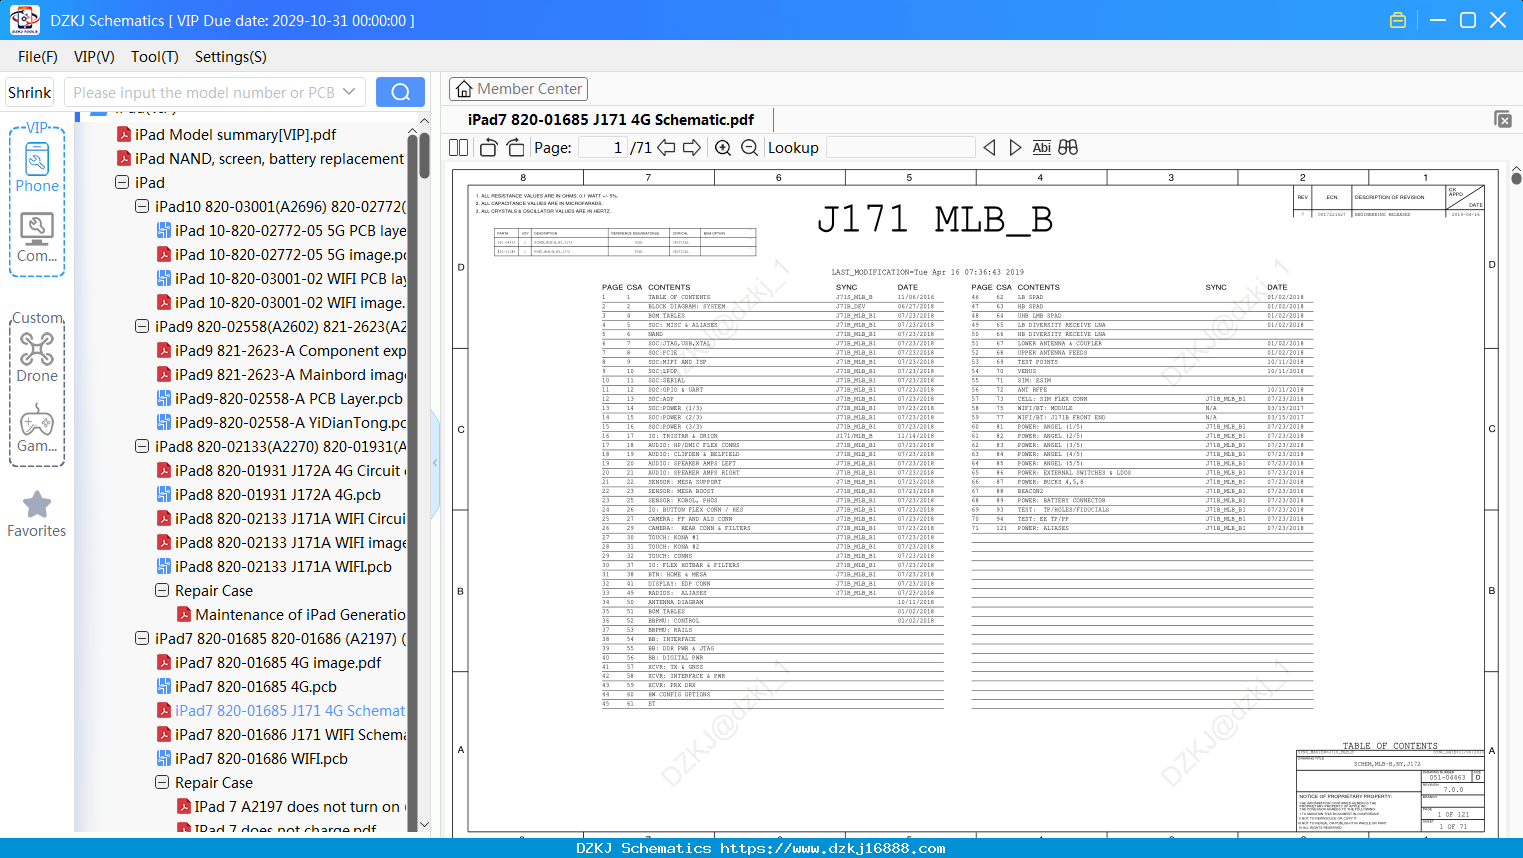
Task: Open iPad9-820-02558-A YiDianTong file
Action: pyautogui.click(x=281, y=423)
